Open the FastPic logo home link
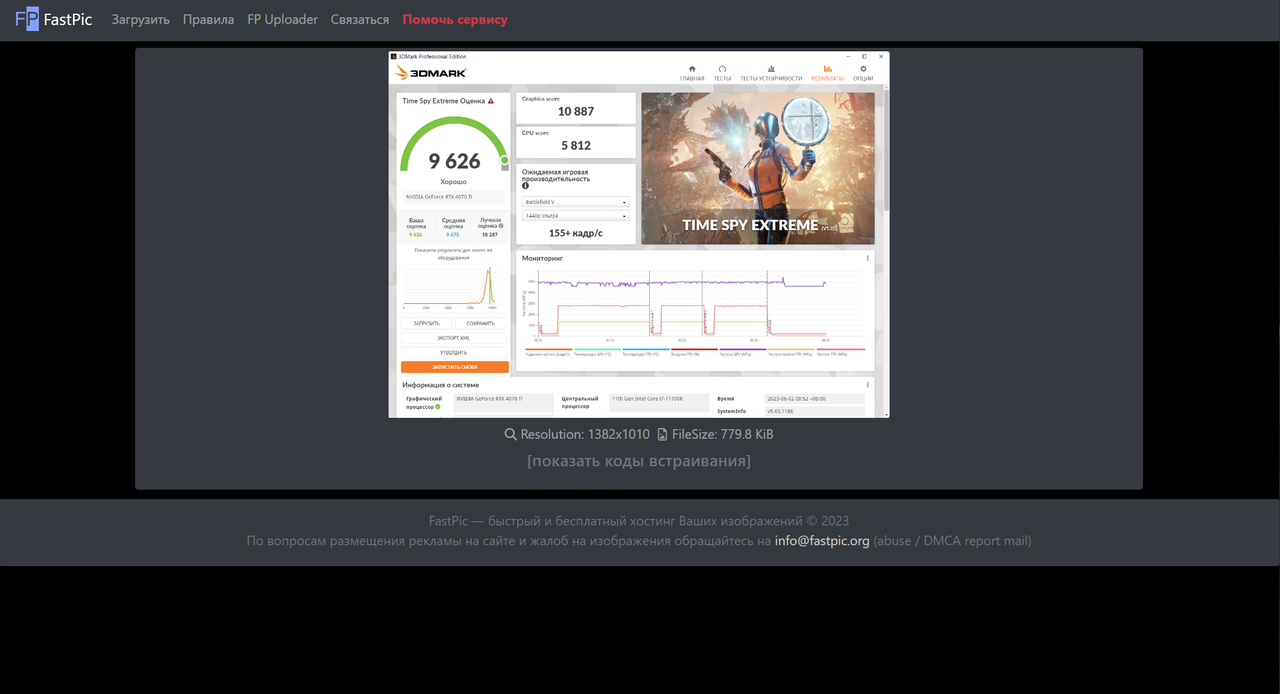 click(x=54, y=19)
